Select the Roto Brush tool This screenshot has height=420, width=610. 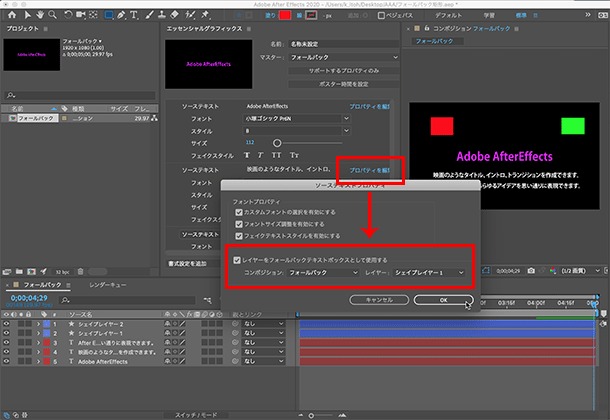[190, 15]
